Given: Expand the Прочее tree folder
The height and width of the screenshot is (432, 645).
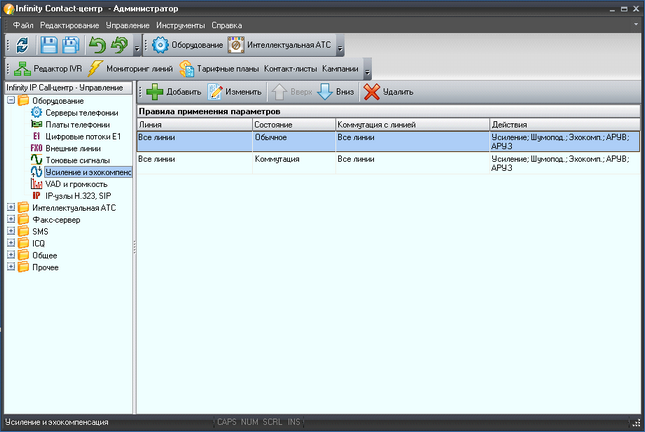Looking at the screenshot, I should pyautogui.click(x=11, y=267).
